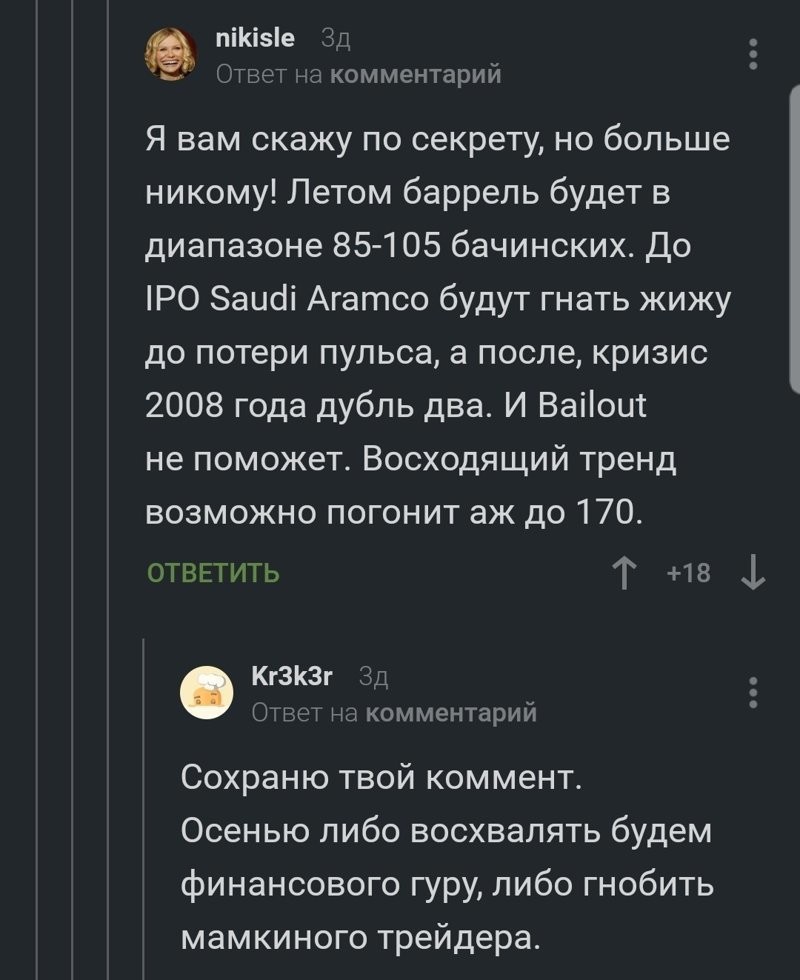Collapse the nested thread line beside Kr3k3r's reply
The image size is (800, 980).
pyautogui.click(x=145, y=800)
